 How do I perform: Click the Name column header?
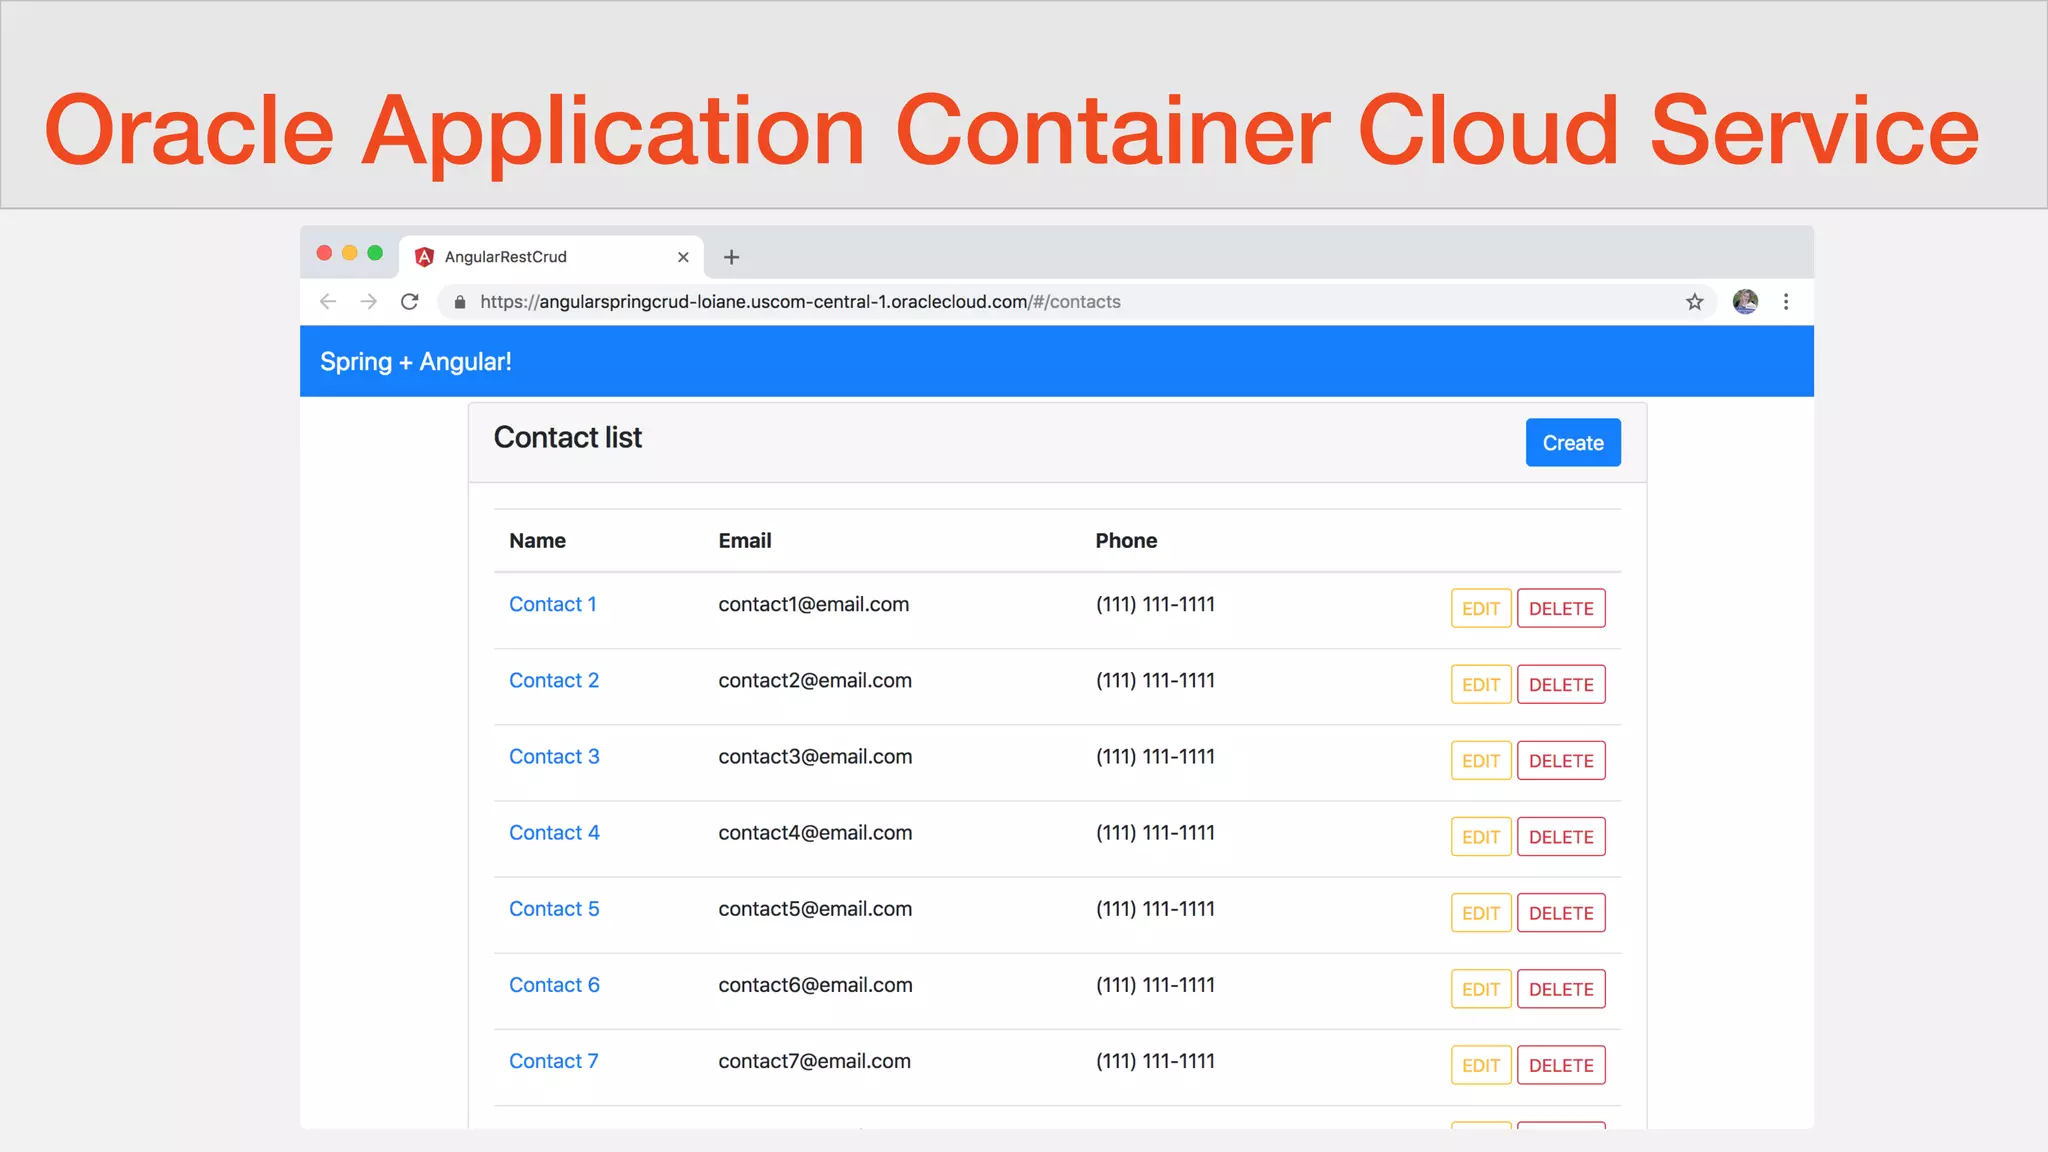click(537, 540)
